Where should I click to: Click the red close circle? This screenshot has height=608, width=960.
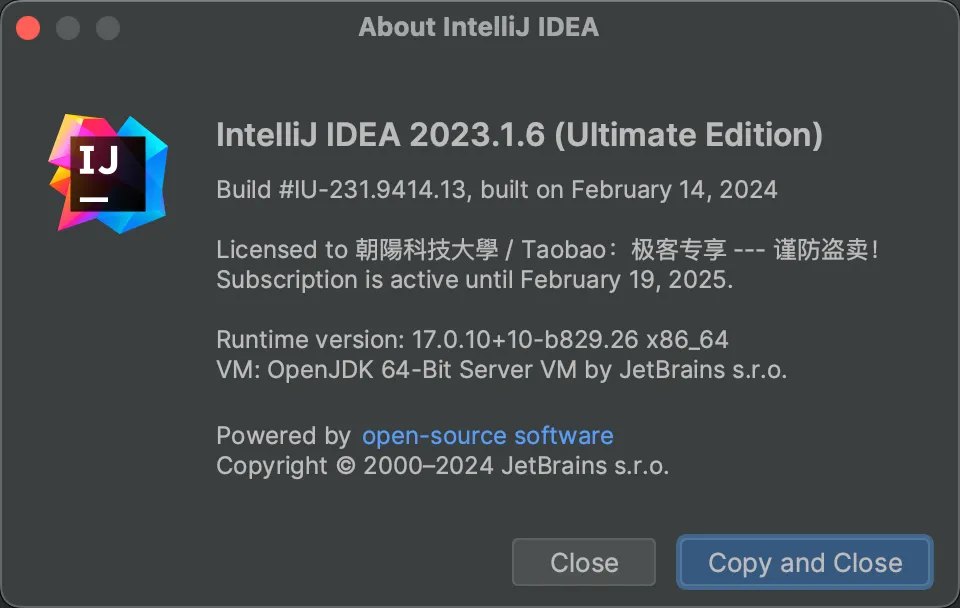[x=28, y=27]
